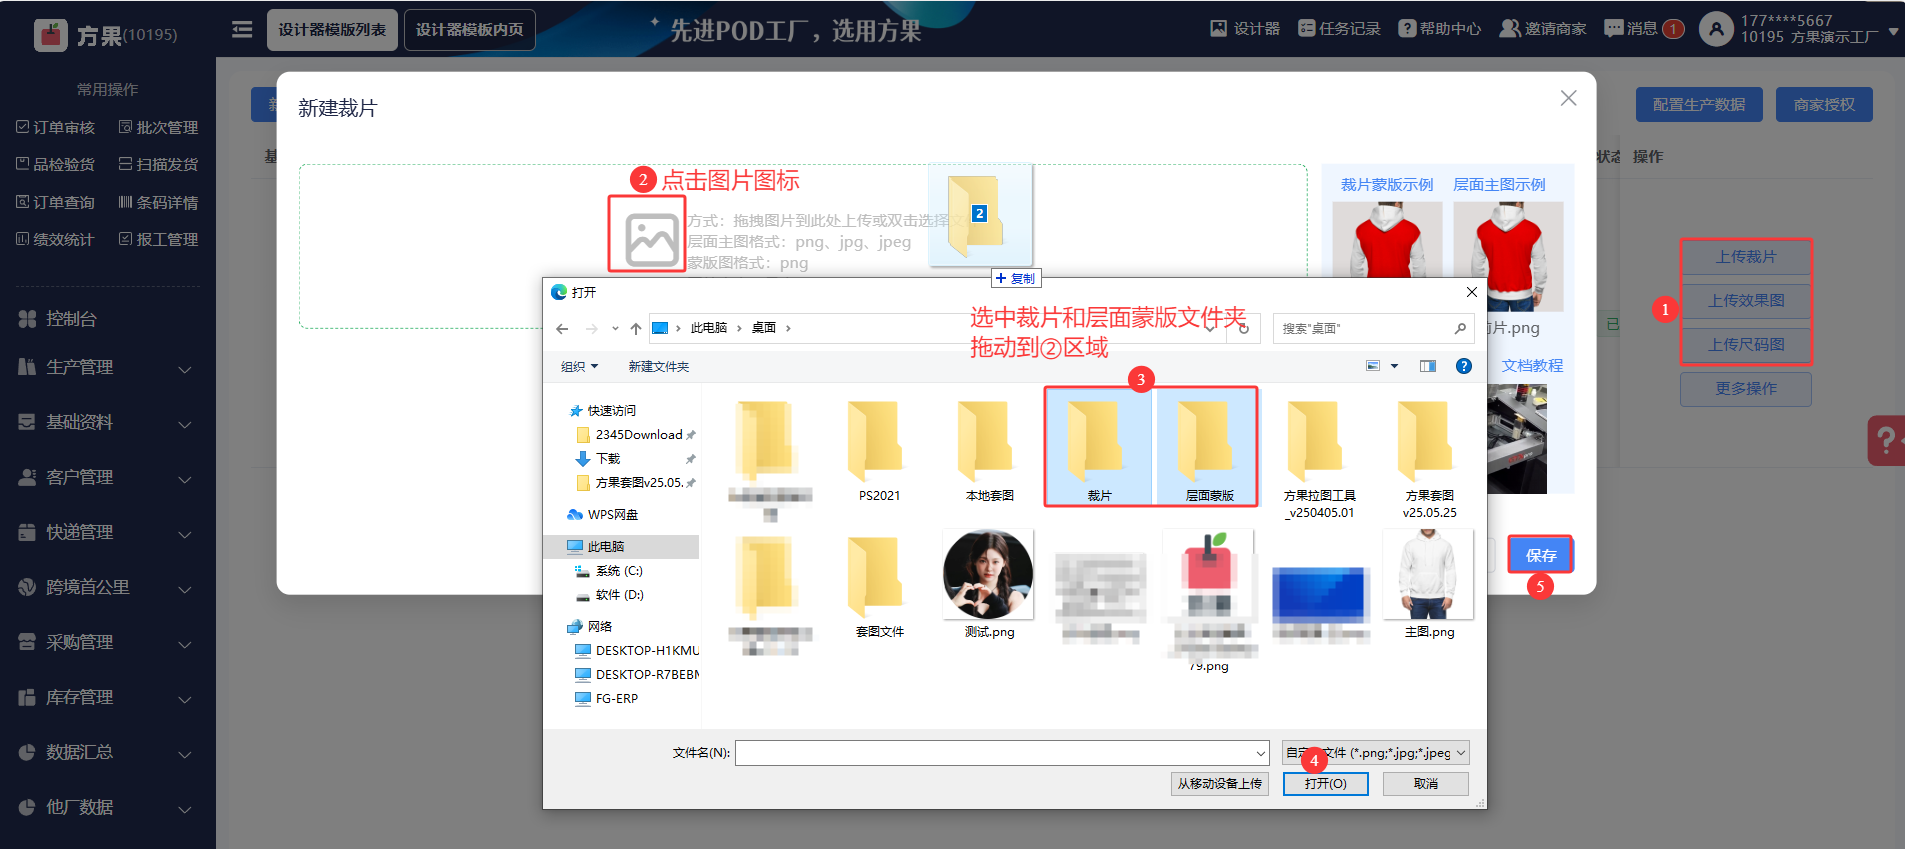The image size is (1905, 849).
Task: Switch to 设计器模板内页 tab
Action: 470,29
